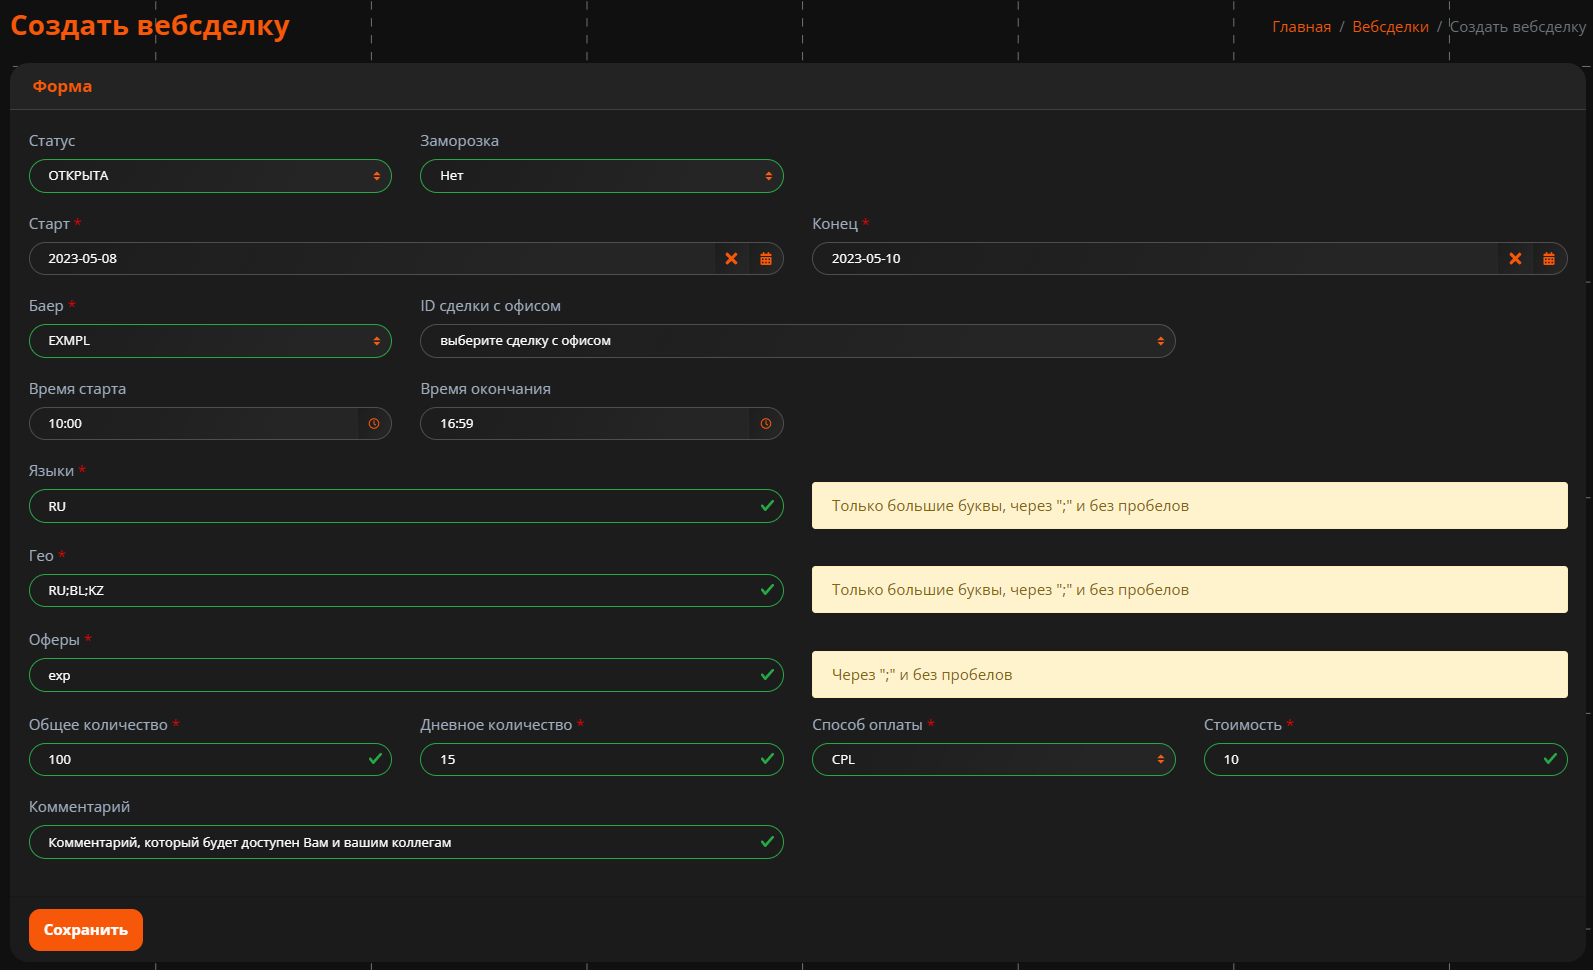Image resolution: width=1593 pixels, height=970 pixels.
Task: Click the Форма panel heading
Action: 62,86
